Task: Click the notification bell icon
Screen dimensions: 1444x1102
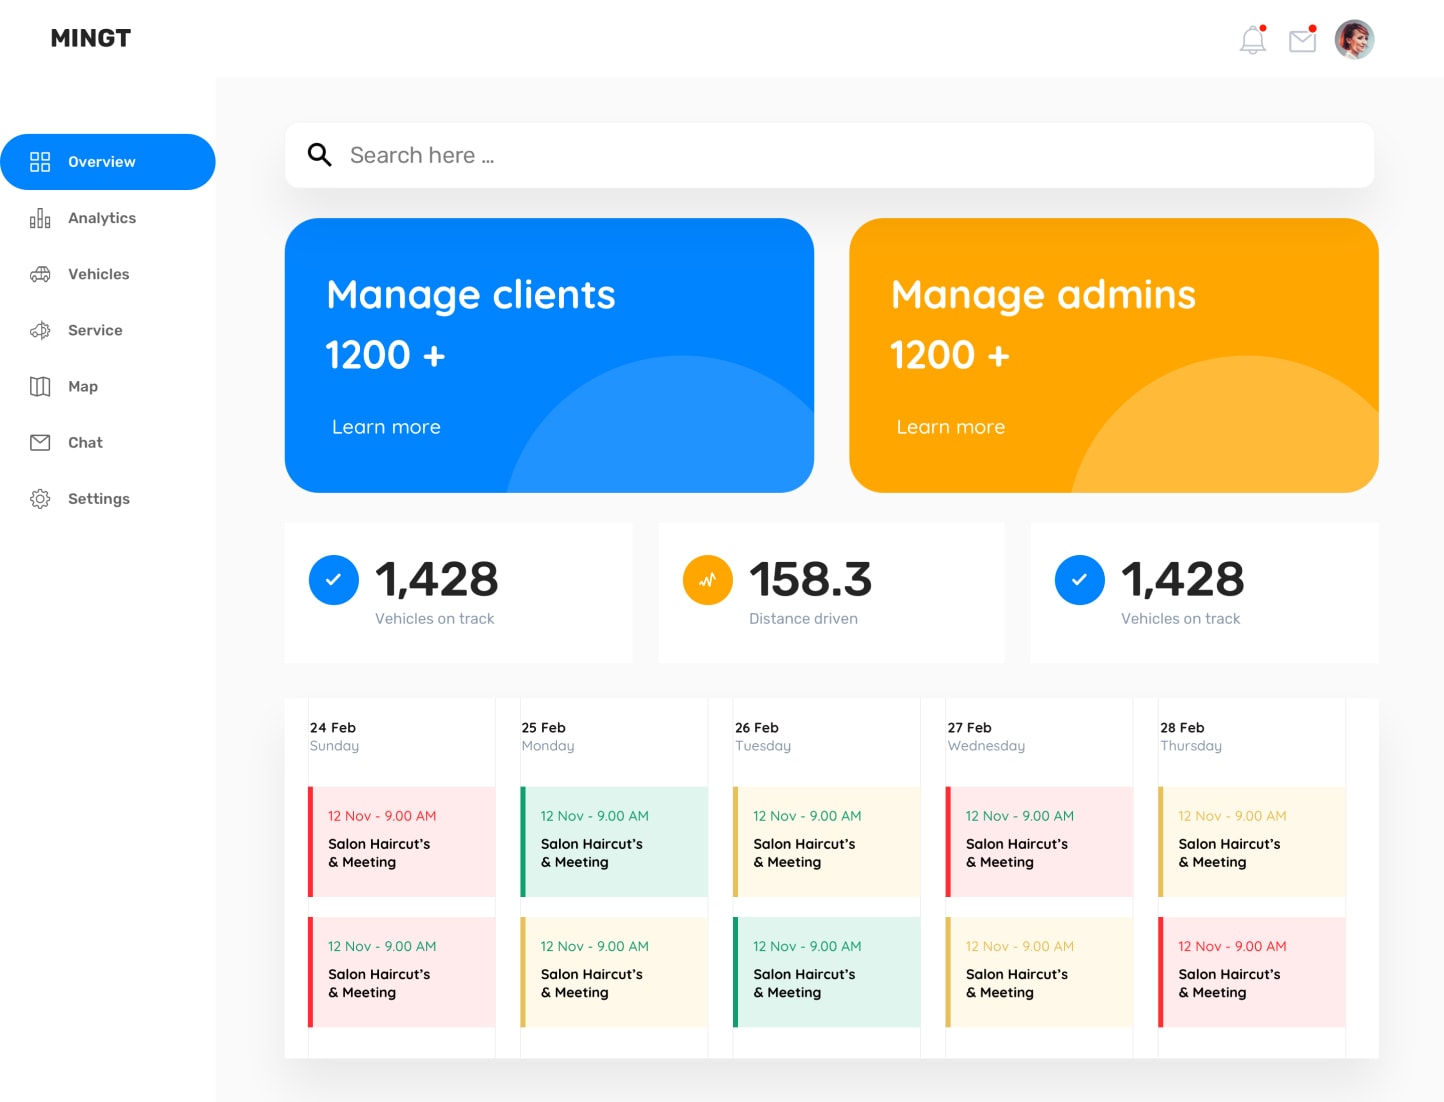Action: coord(1252,40)
